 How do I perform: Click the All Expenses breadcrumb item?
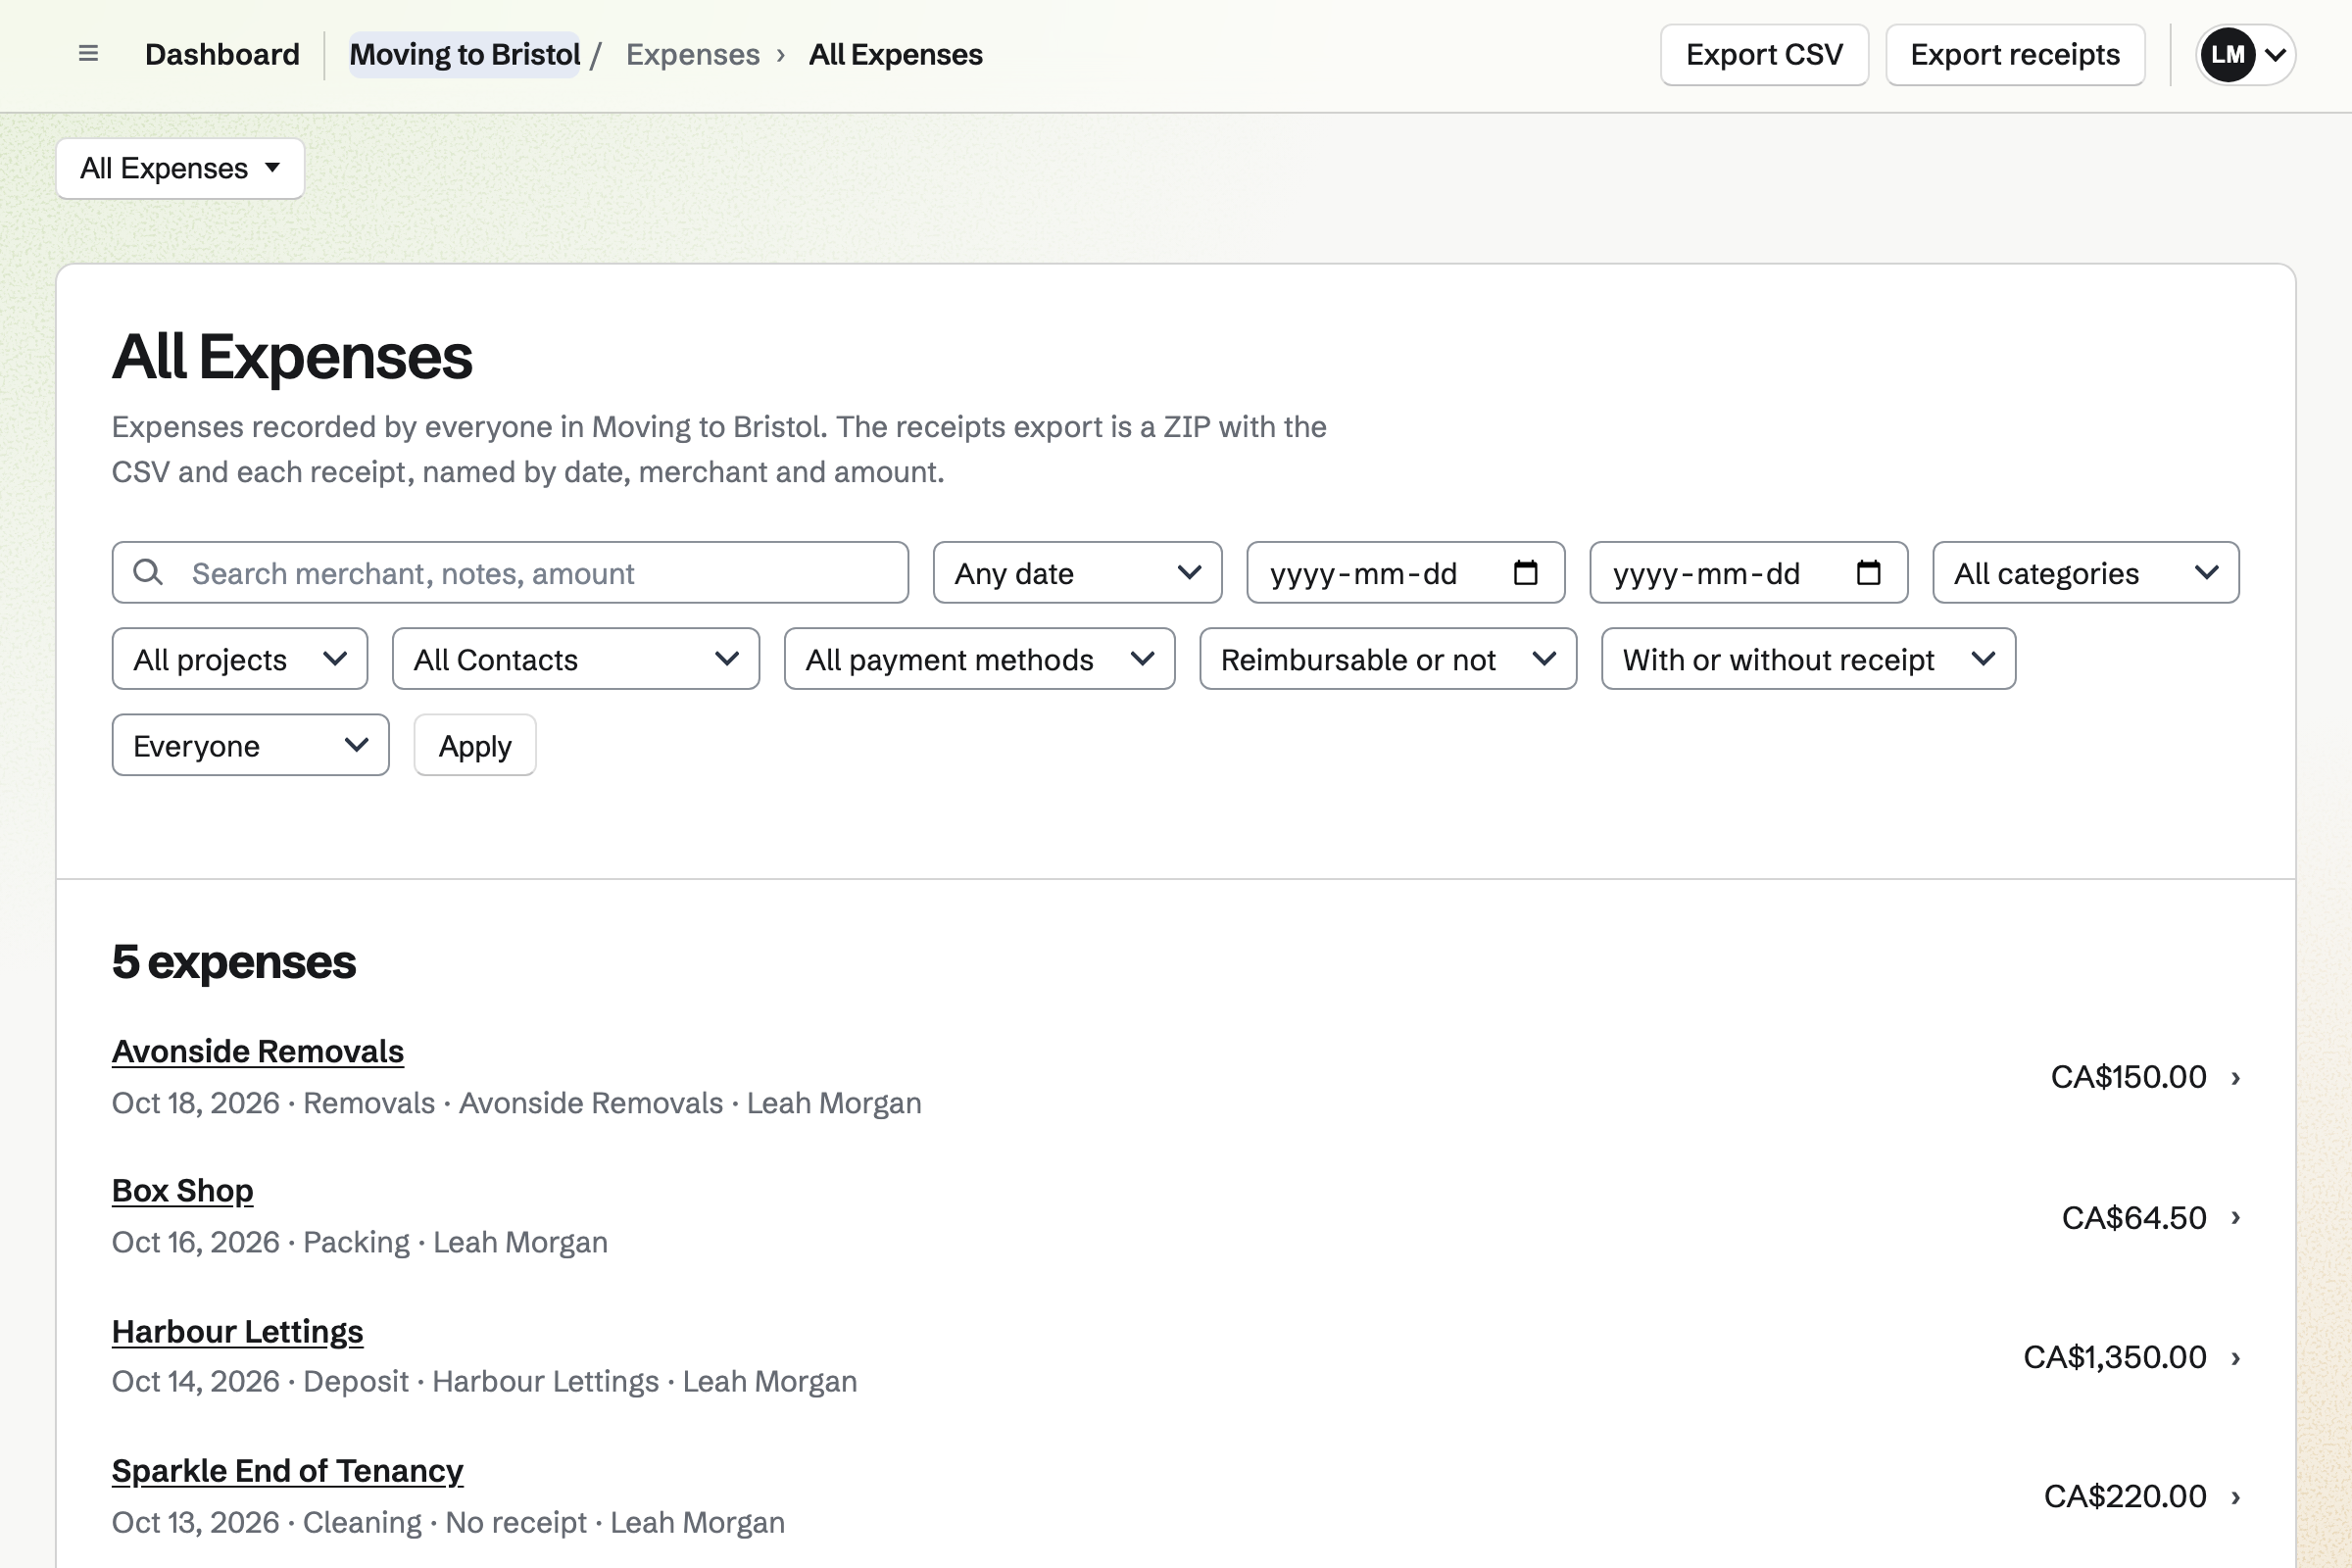895,54
